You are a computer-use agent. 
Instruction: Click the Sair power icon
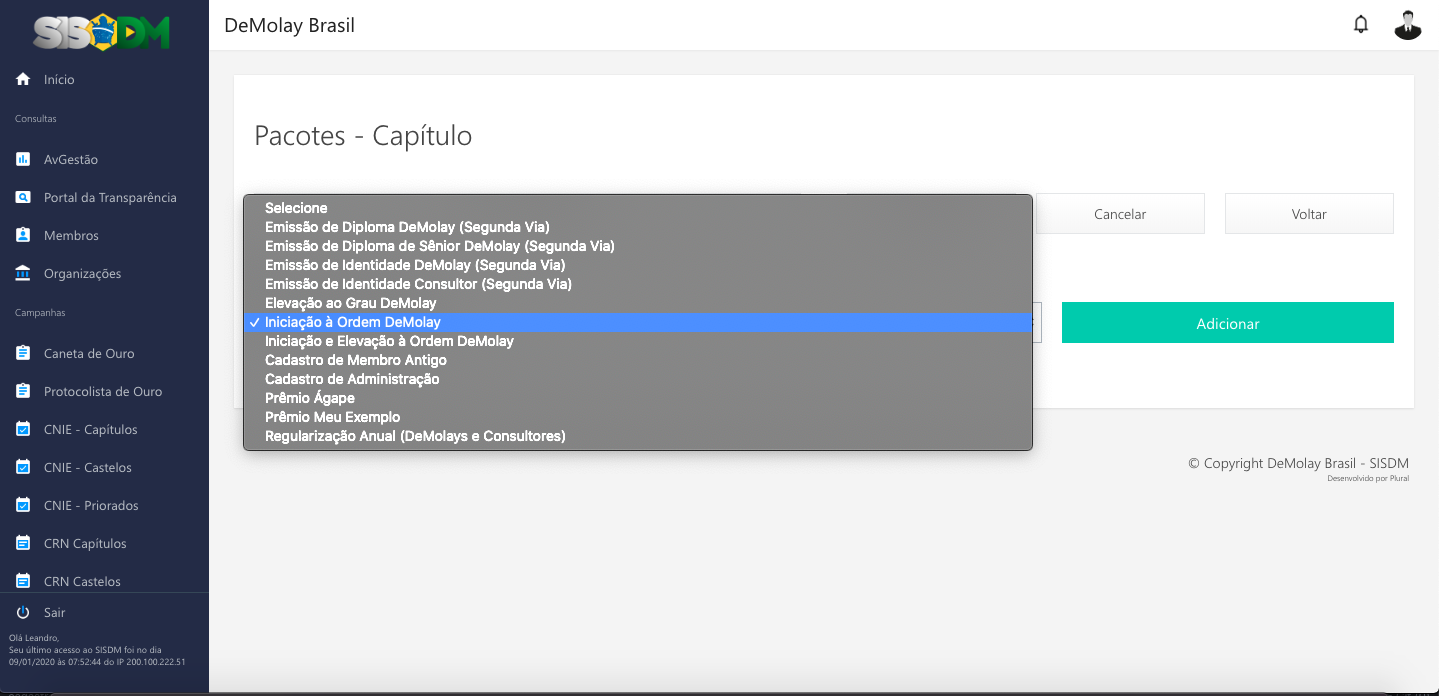click(x=23, y=612)
